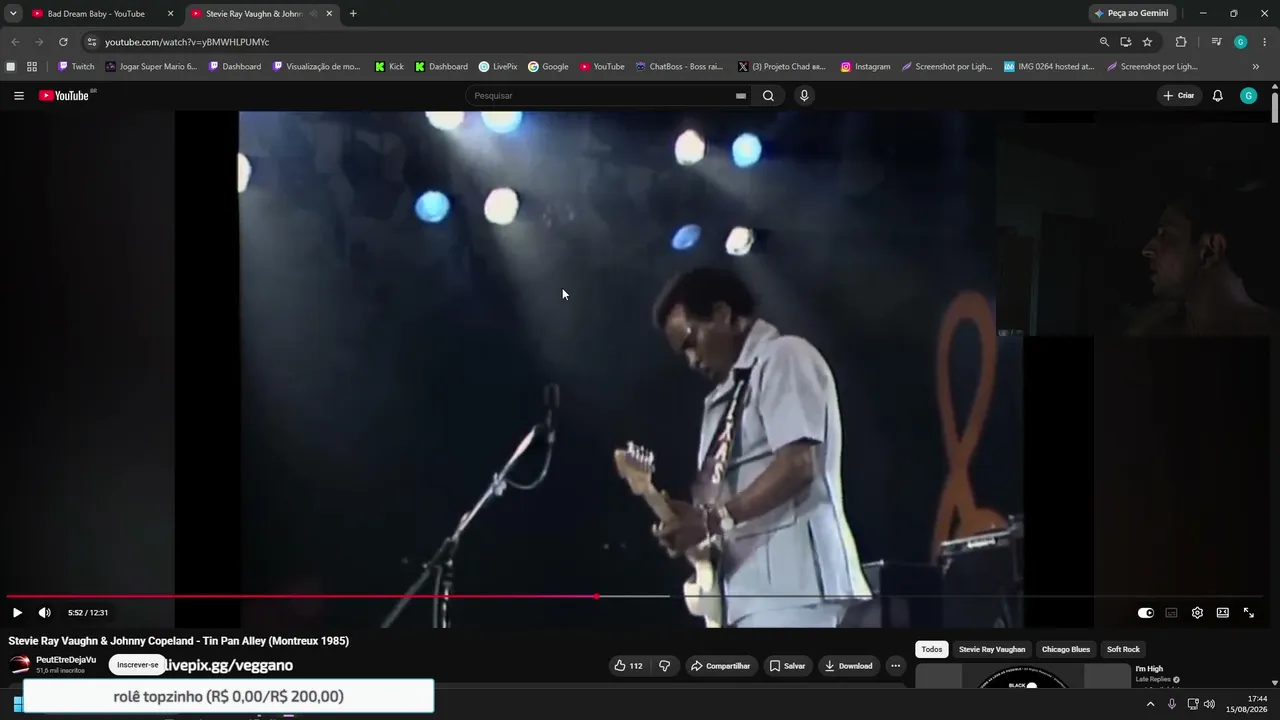Image resolution: width=1280 pixels, height=720 pixels.
Task: Open the browser extensions puzzle icon
Action: [x=1181, y=42]
